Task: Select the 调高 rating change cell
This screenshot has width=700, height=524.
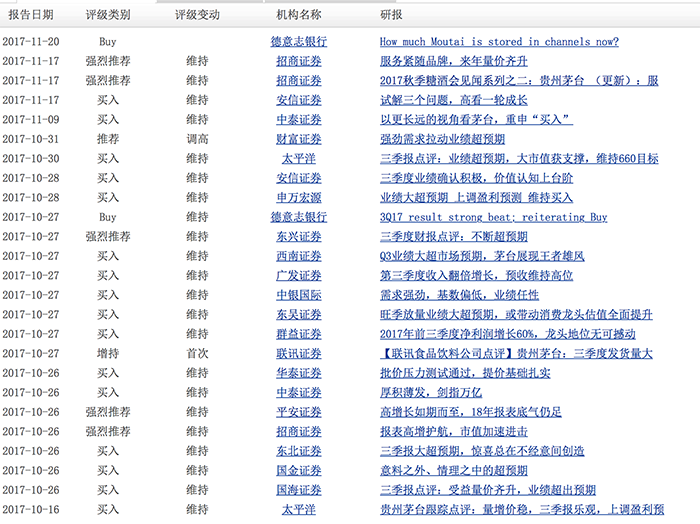Action: click(x=197, y=139)
